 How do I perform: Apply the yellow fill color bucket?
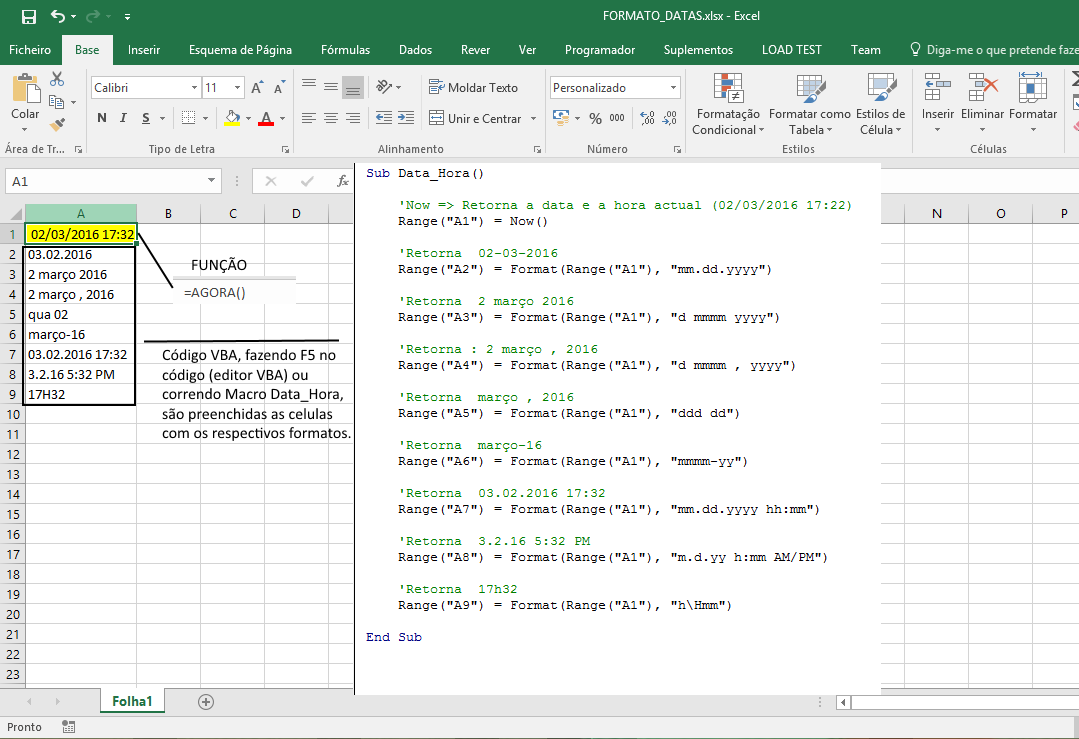(233, 118)
